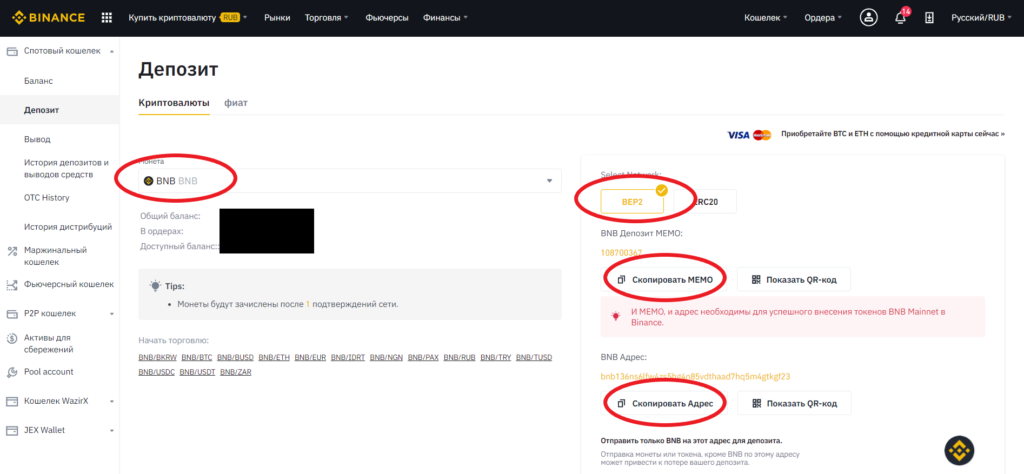Open the Кошелек dropdown
Screen dimensions: 1024x474
[766, 18]
